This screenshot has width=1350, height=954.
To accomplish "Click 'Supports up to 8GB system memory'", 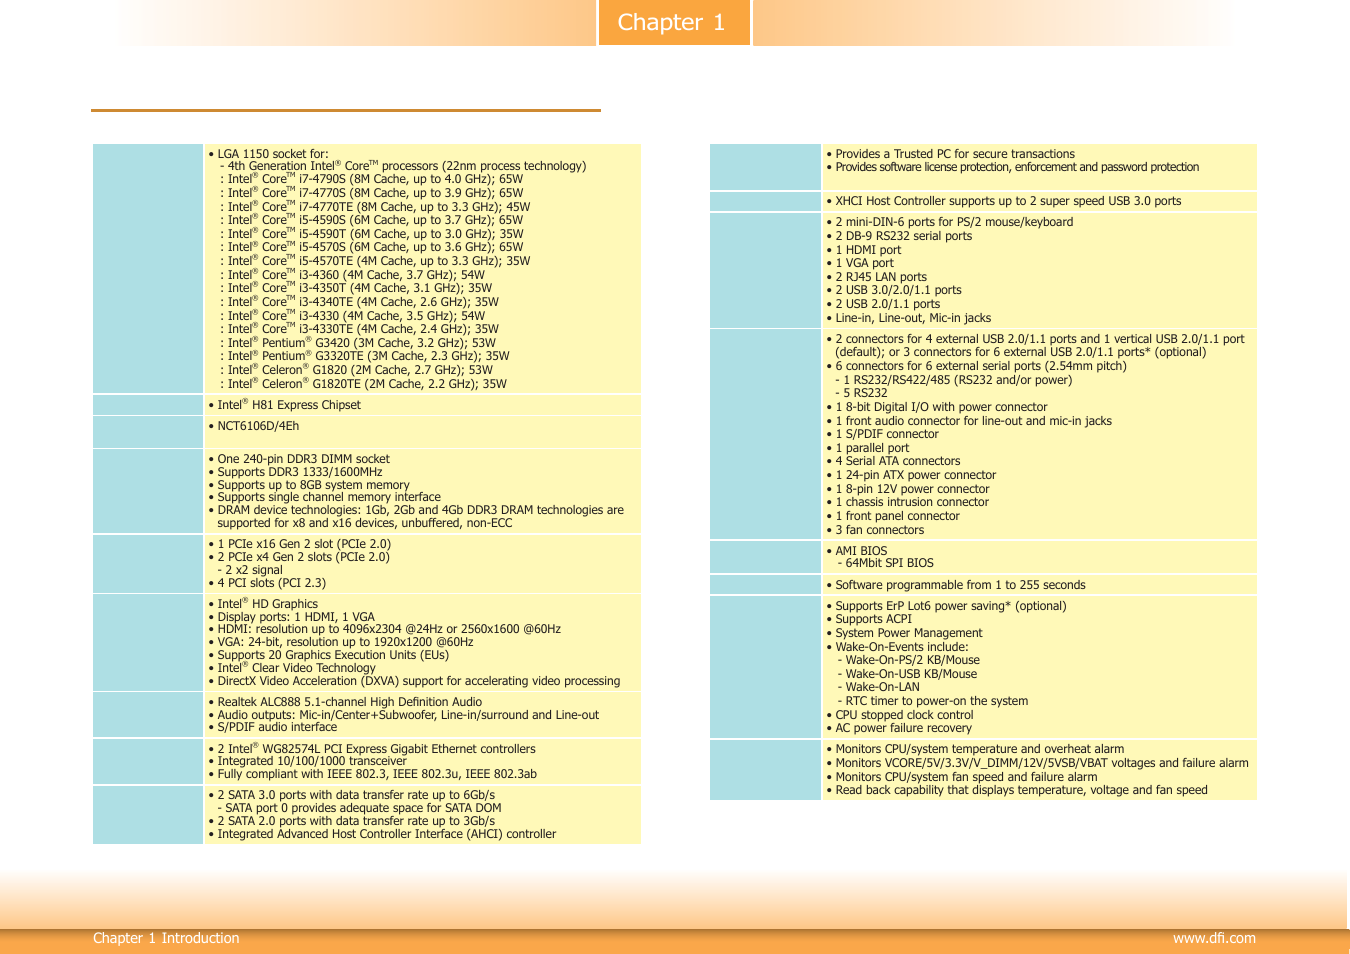I will [x=309, y=485].
